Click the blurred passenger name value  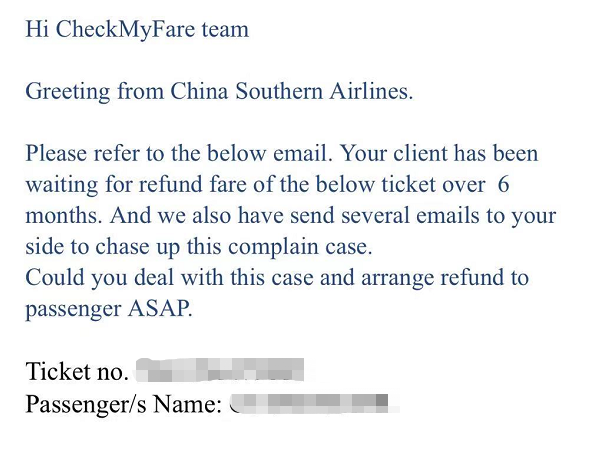tap(314, 403)
